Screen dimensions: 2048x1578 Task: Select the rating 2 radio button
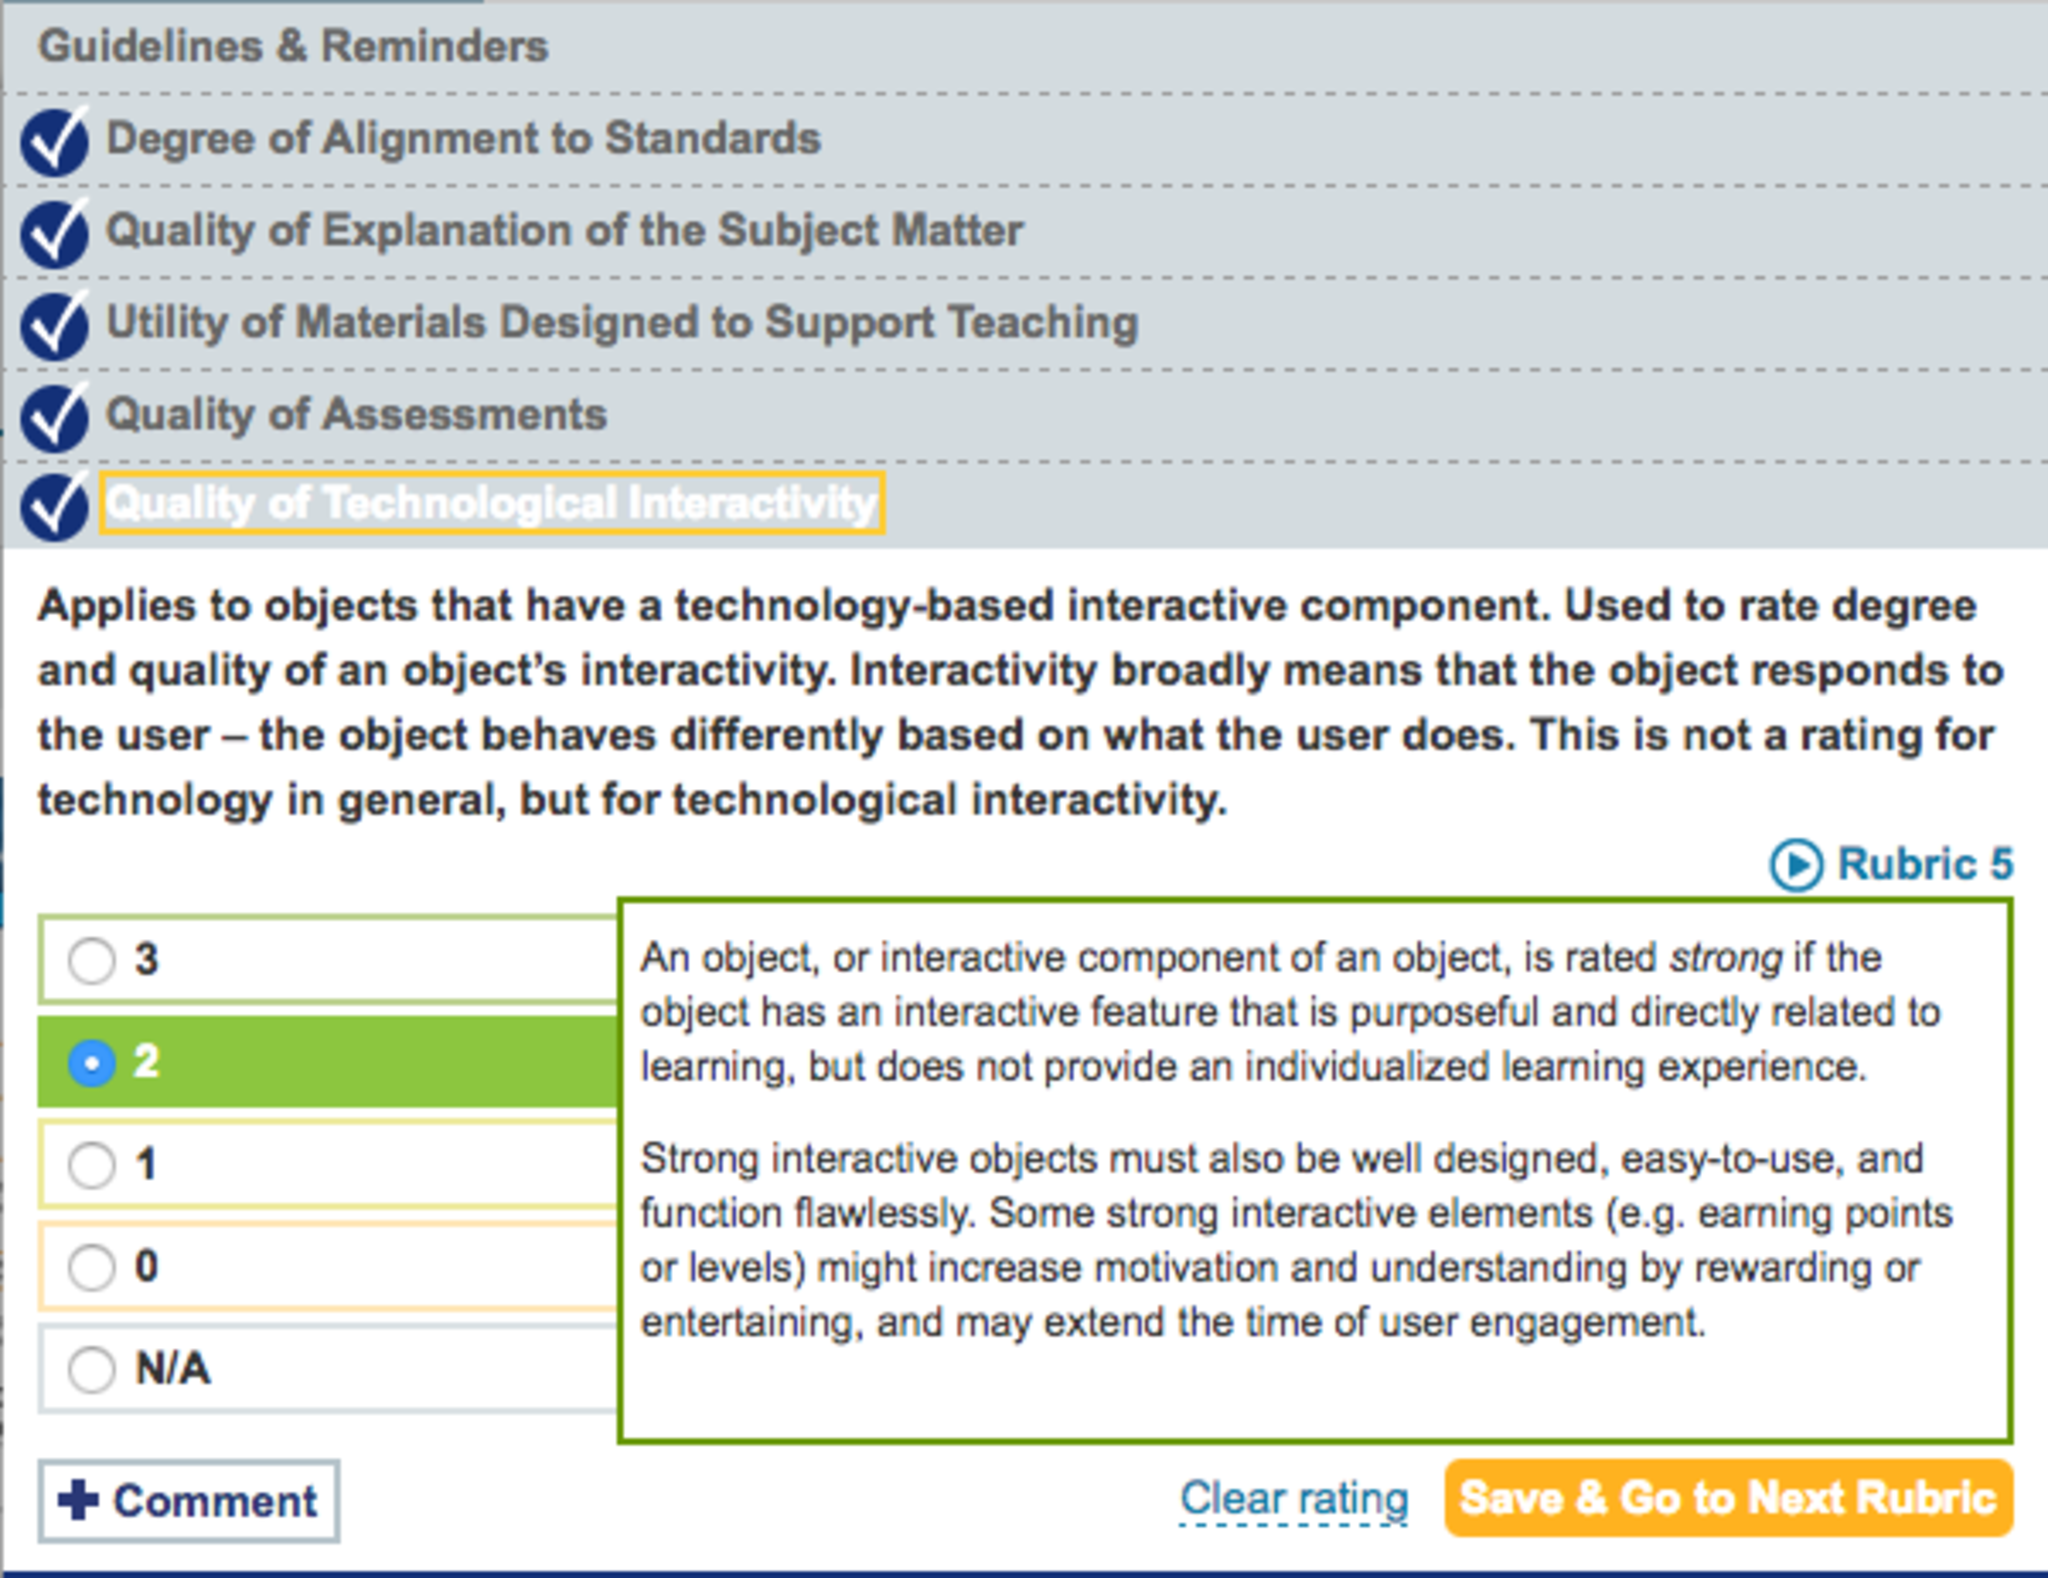pos(91,1063)
